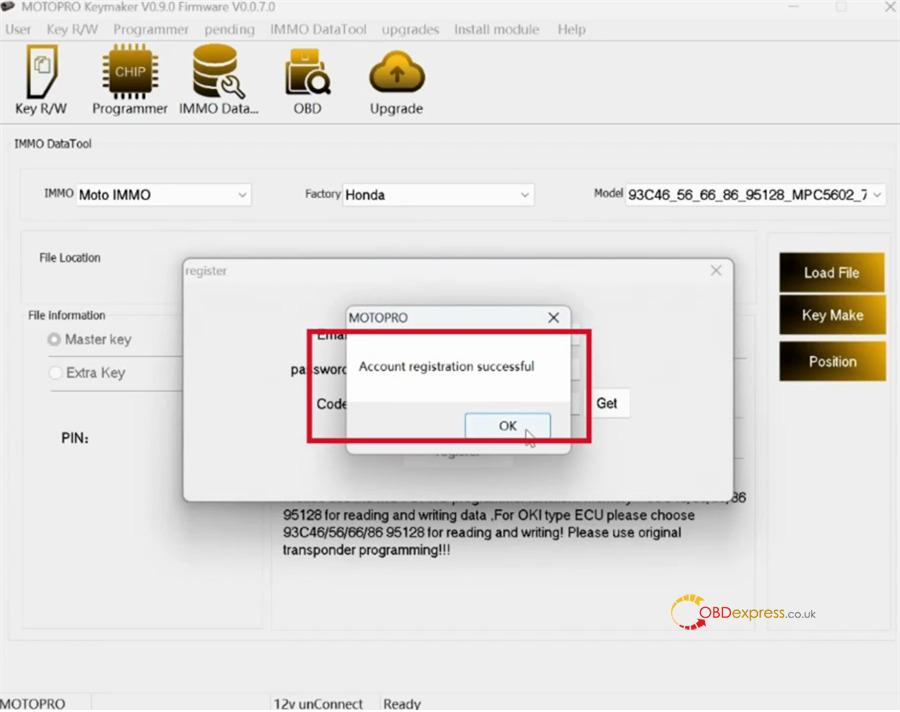
Task: Open the upgrades menu
Action: coord(410,29)
